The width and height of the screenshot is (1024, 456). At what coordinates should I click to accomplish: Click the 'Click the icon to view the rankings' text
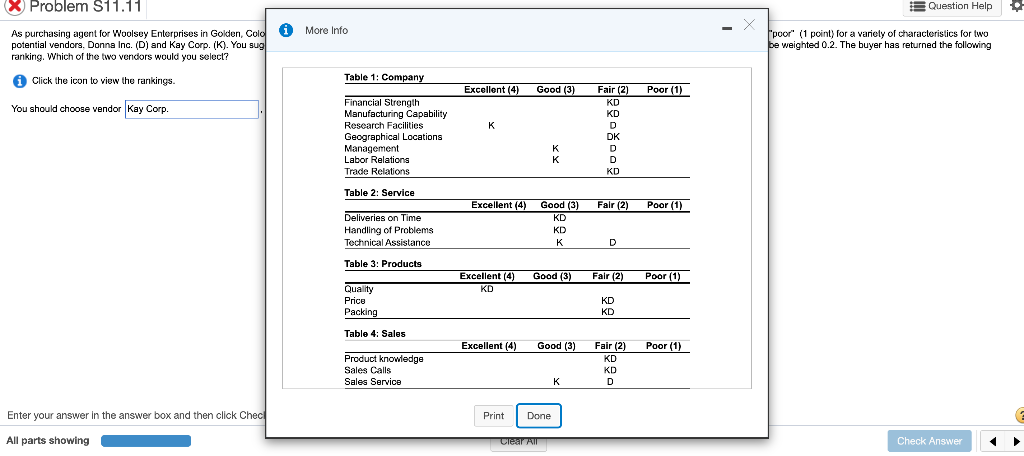point(103,81)
